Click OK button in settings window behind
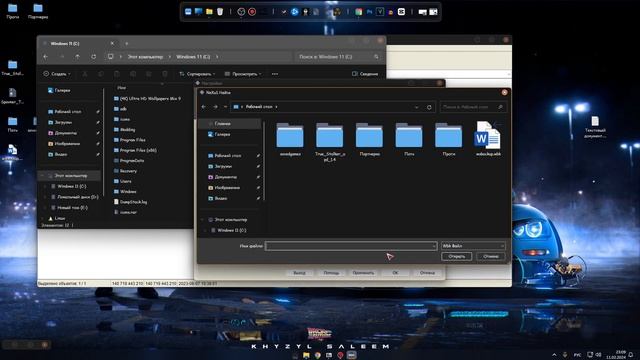 (x=395, y=273)
